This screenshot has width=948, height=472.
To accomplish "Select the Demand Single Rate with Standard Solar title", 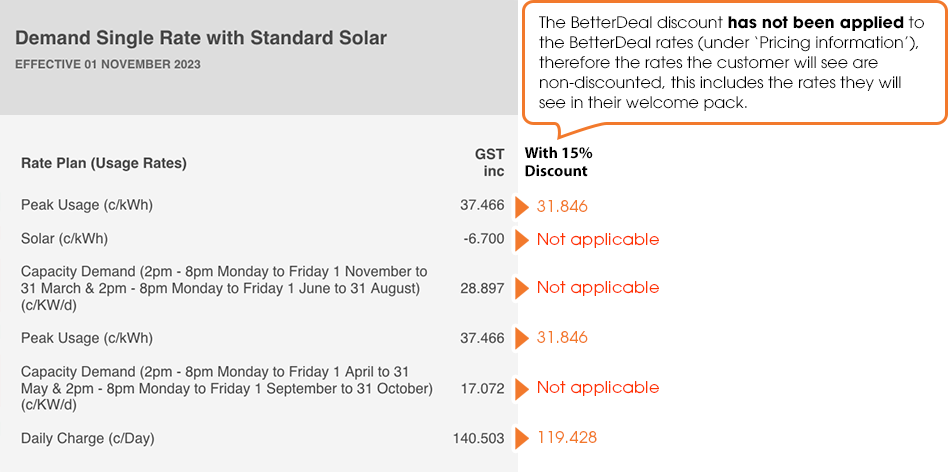I will (x=201, y=38).
